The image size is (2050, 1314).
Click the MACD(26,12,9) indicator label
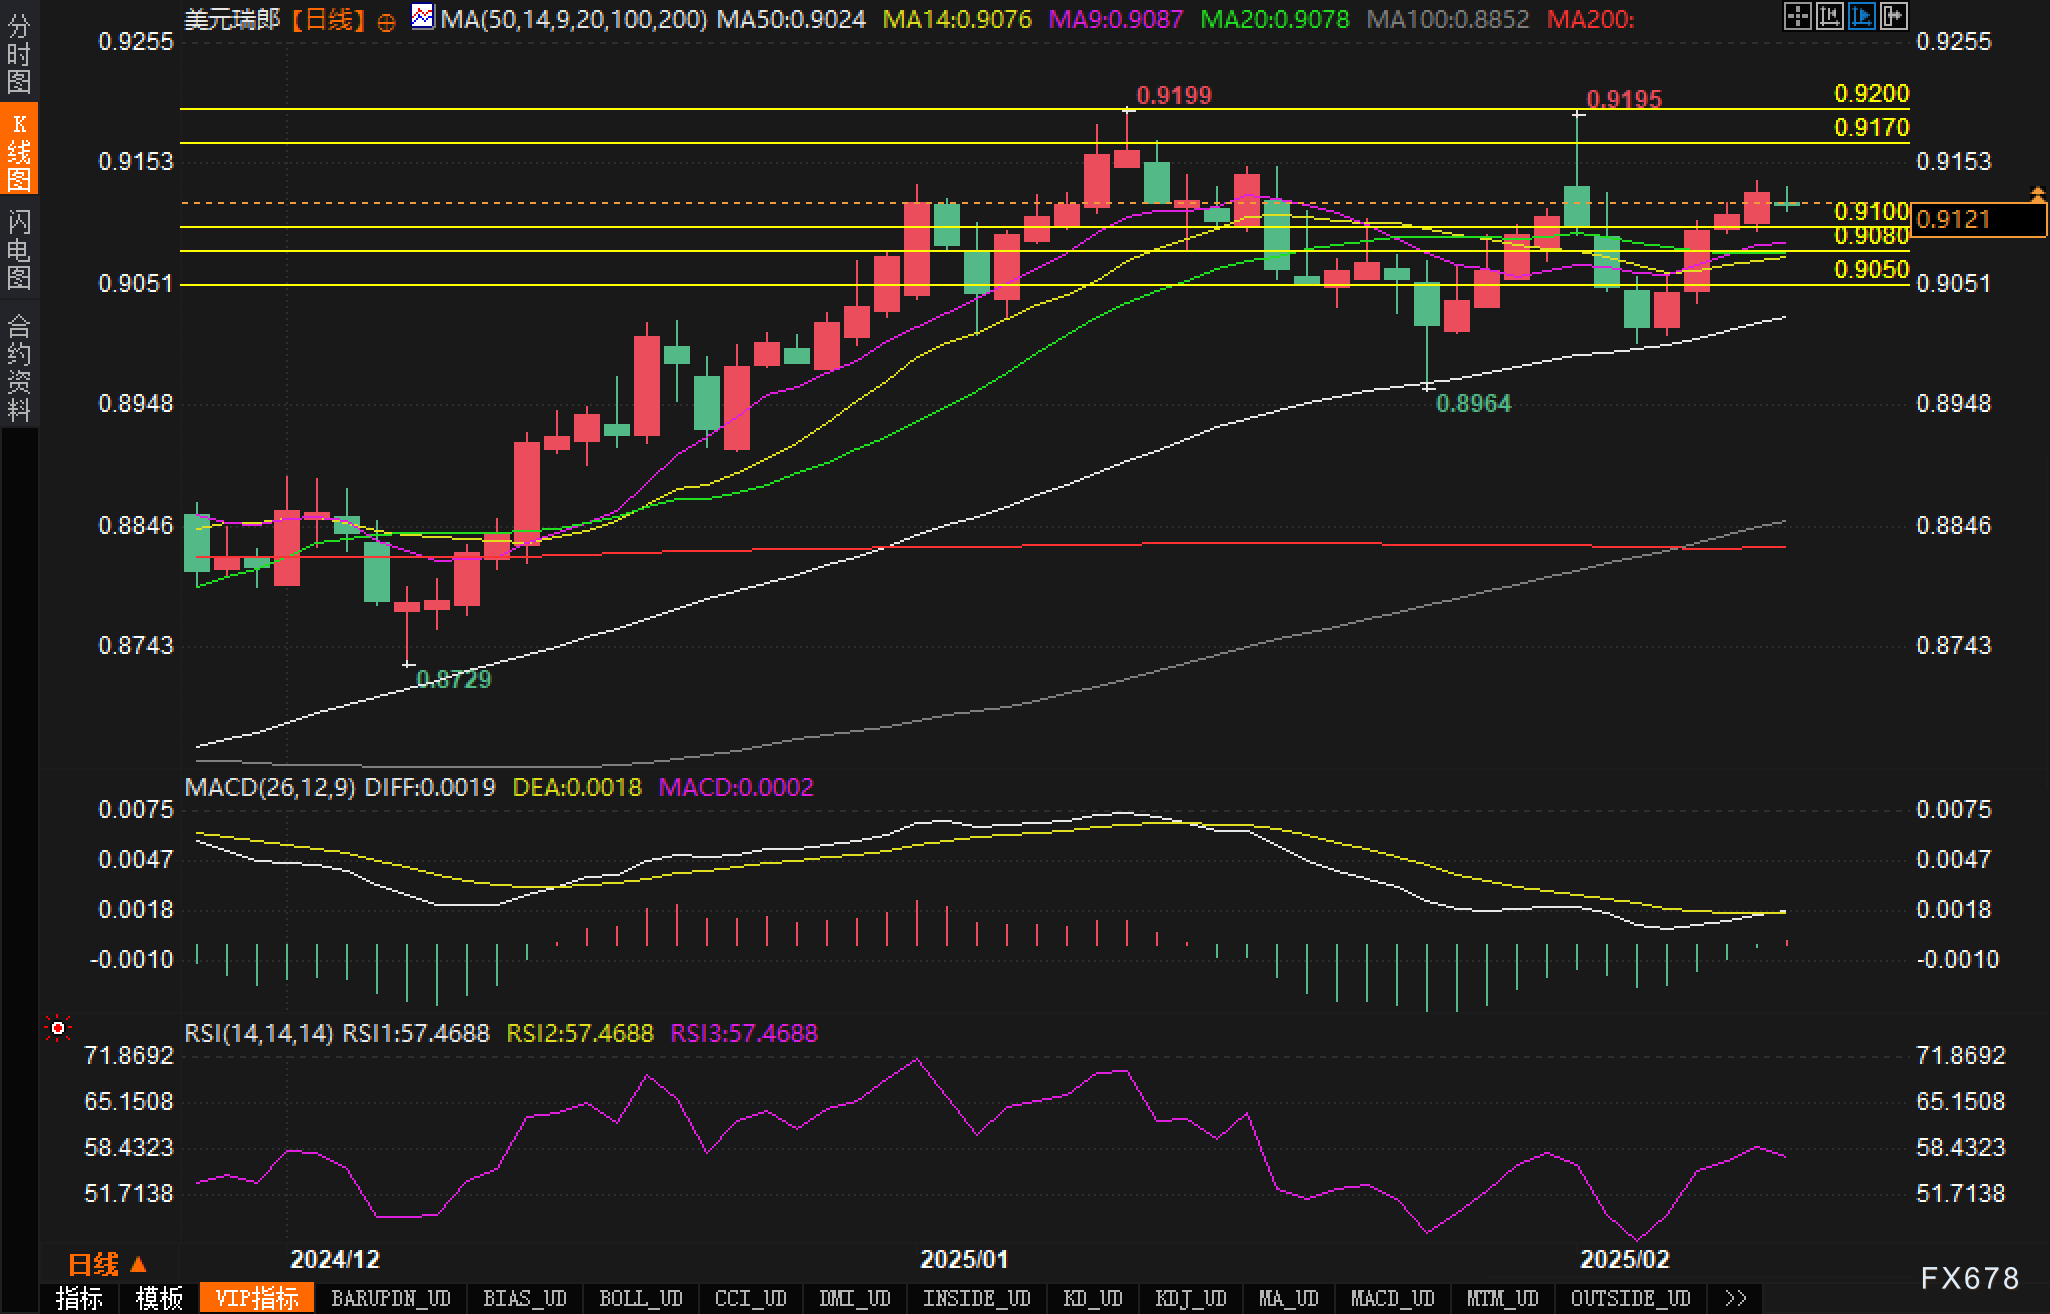tap(270, 787)
